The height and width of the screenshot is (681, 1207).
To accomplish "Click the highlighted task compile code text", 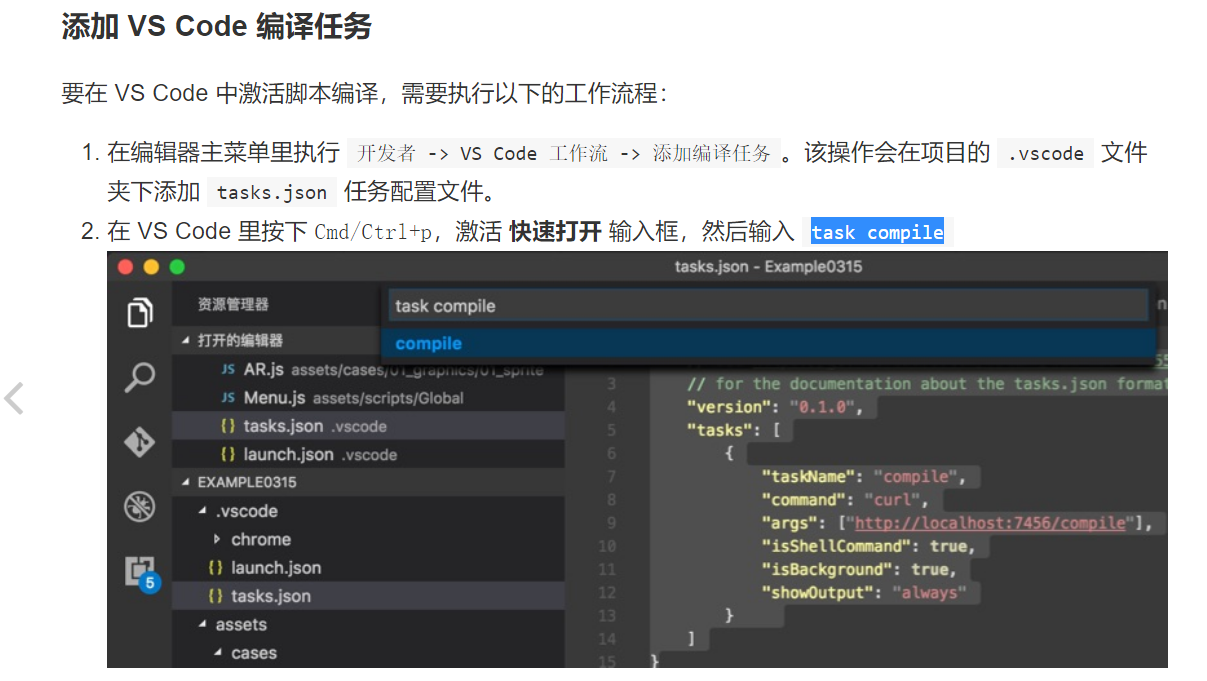I will (x=877, y=233).
